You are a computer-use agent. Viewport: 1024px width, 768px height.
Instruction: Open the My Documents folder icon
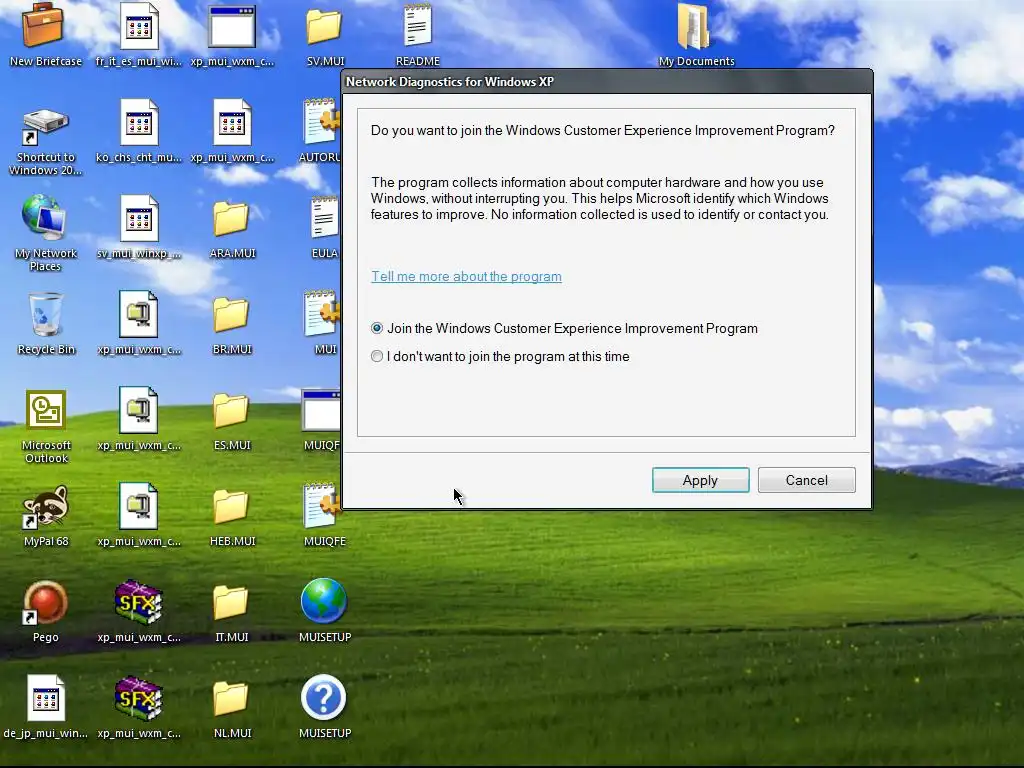pos(694,26)
